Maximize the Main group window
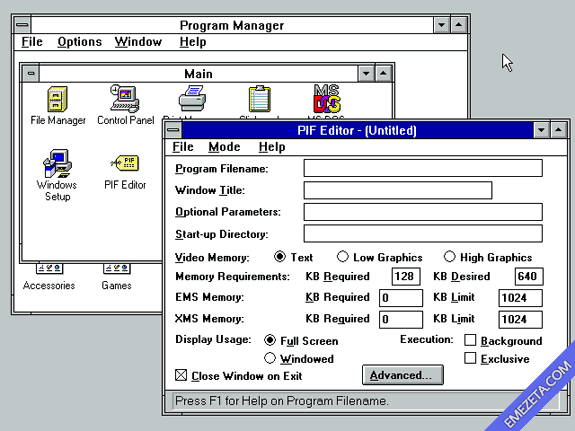The image size is (575, 431). tap(383, 74)
